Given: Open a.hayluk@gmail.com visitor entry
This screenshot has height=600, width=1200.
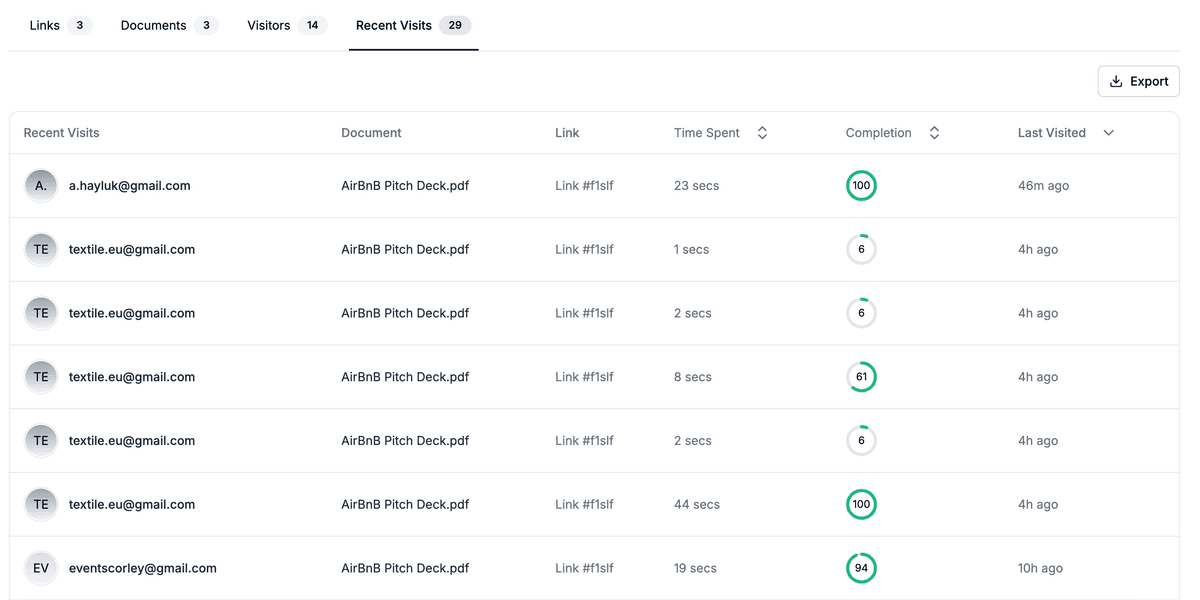Looking at the screenshot, I should point(129,186).
